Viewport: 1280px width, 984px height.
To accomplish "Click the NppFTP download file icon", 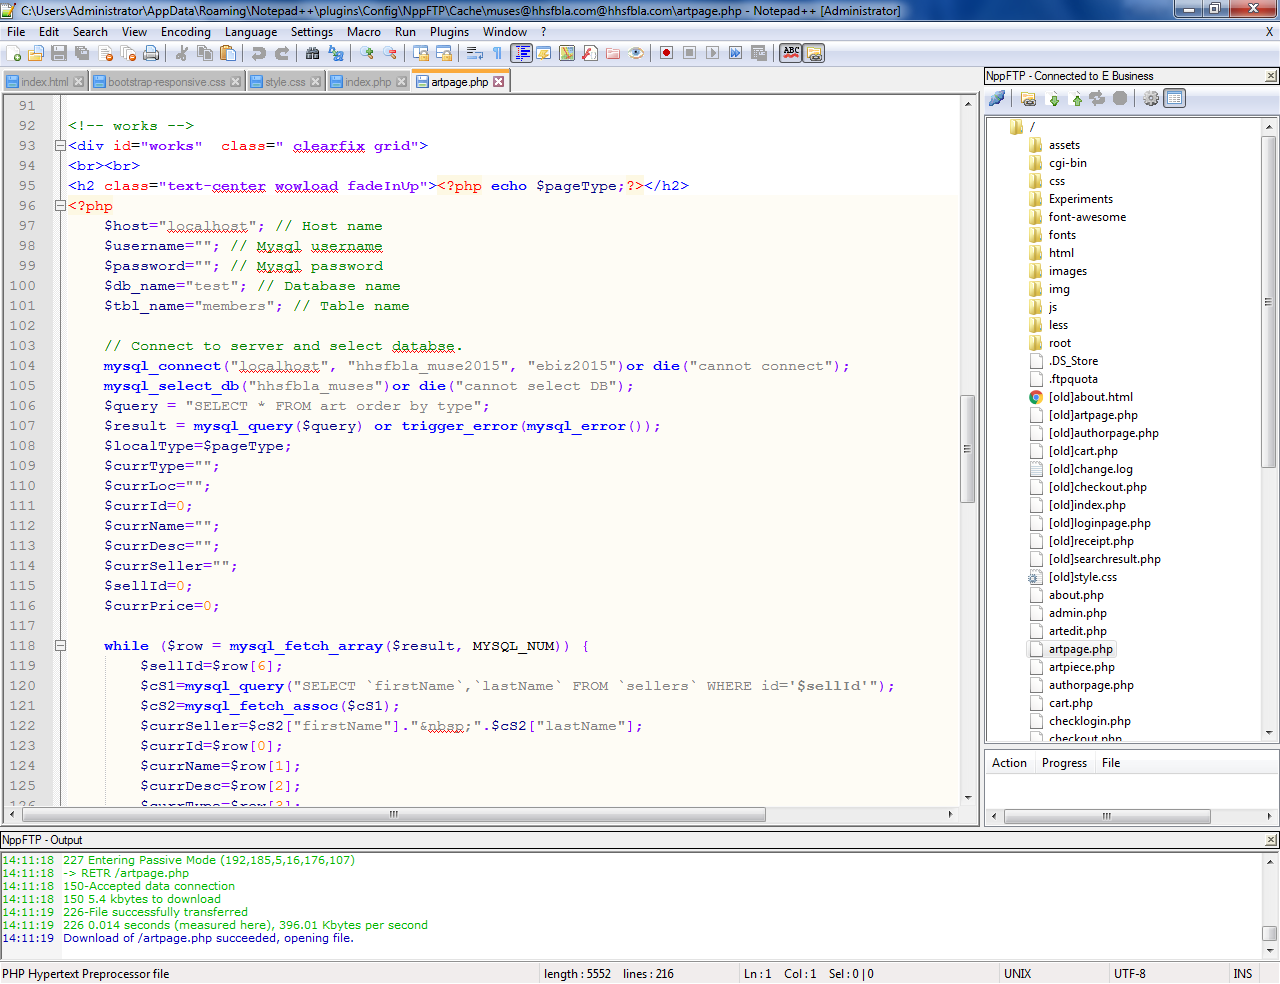I will (1053, 98).
